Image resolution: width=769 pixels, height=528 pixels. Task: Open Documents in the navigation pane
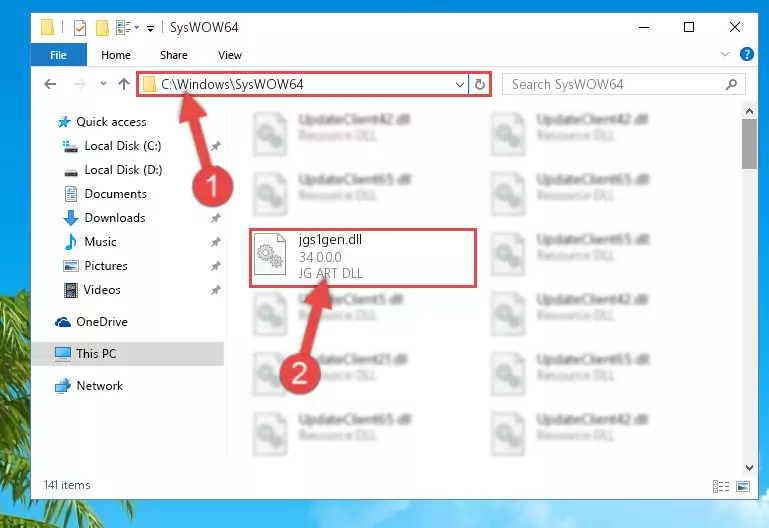point(115,194)
